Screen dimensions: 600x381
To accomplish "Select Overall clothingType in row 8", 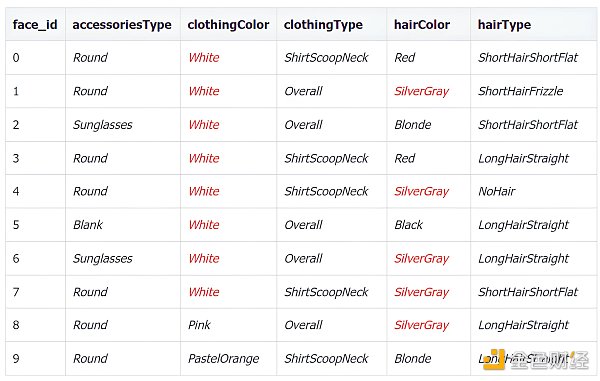I will click(303, 325).
